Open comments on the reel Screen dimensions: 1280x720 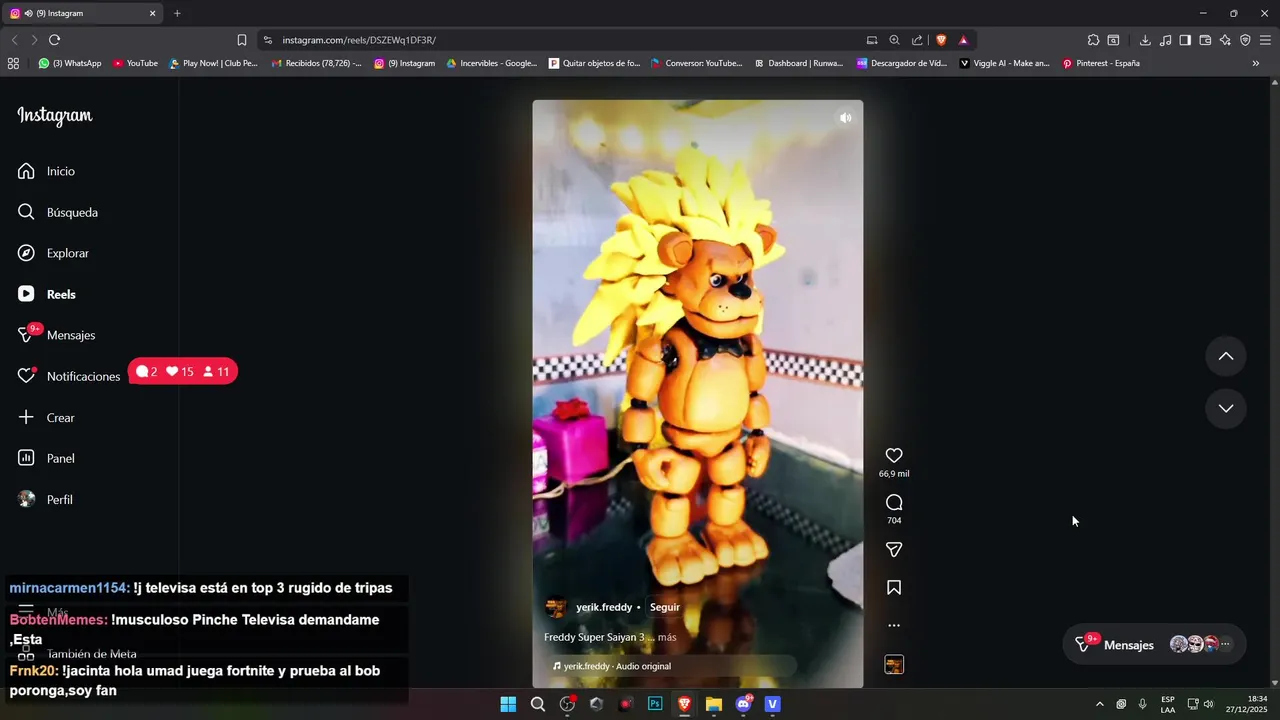coord(894,502)
